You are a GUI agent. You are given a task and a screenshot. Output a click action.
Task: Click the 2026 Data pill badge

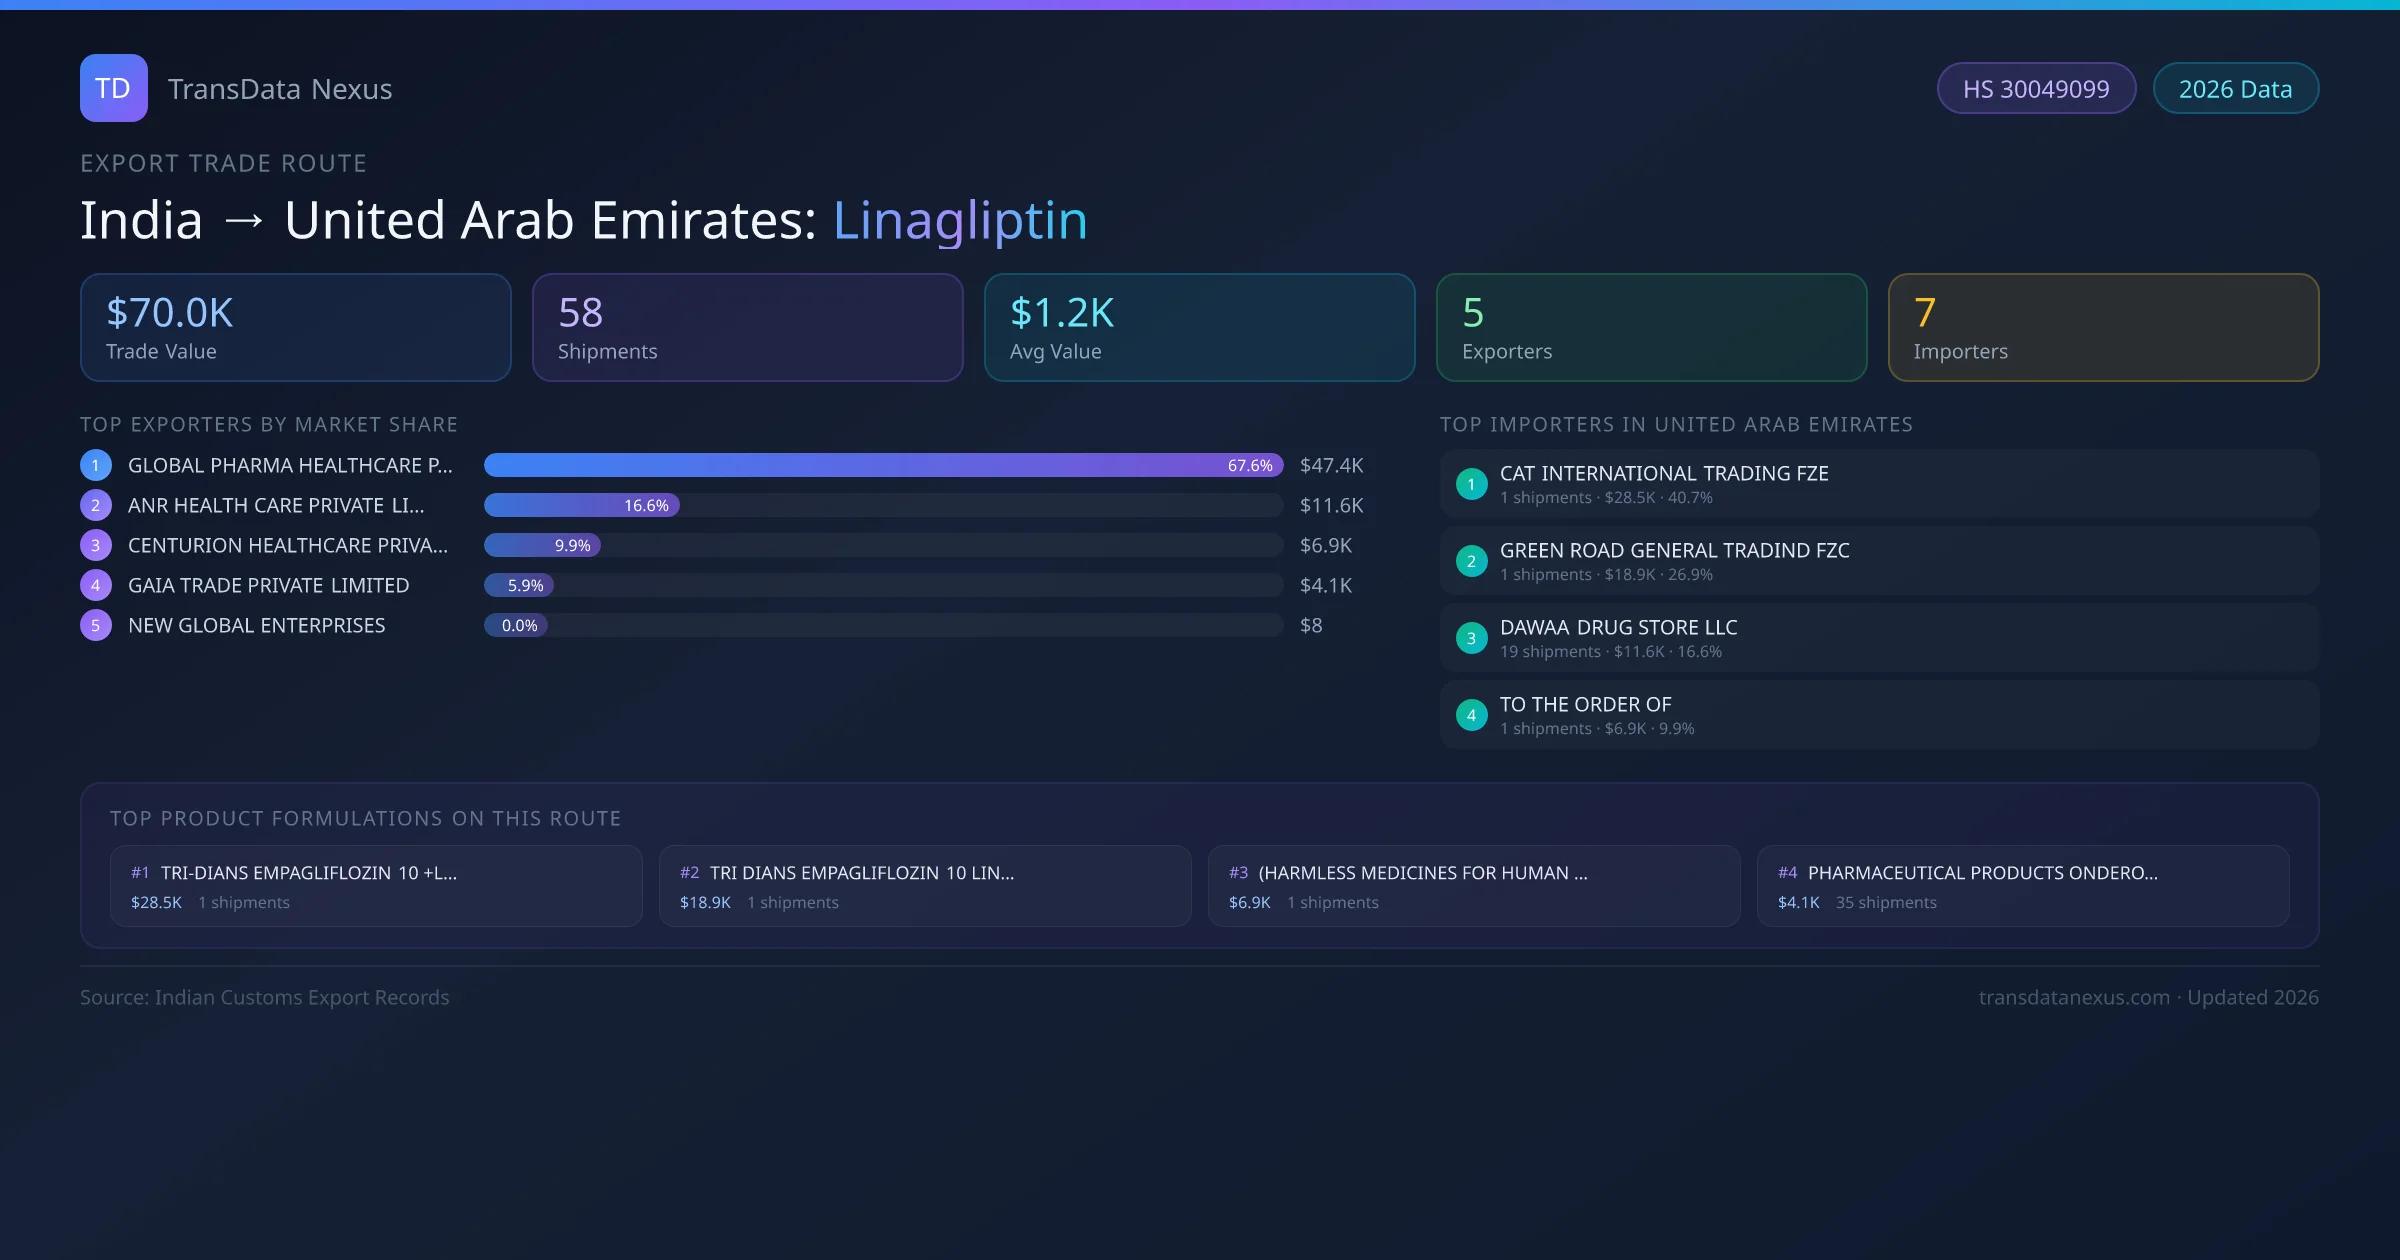(x=2235, y=89)
